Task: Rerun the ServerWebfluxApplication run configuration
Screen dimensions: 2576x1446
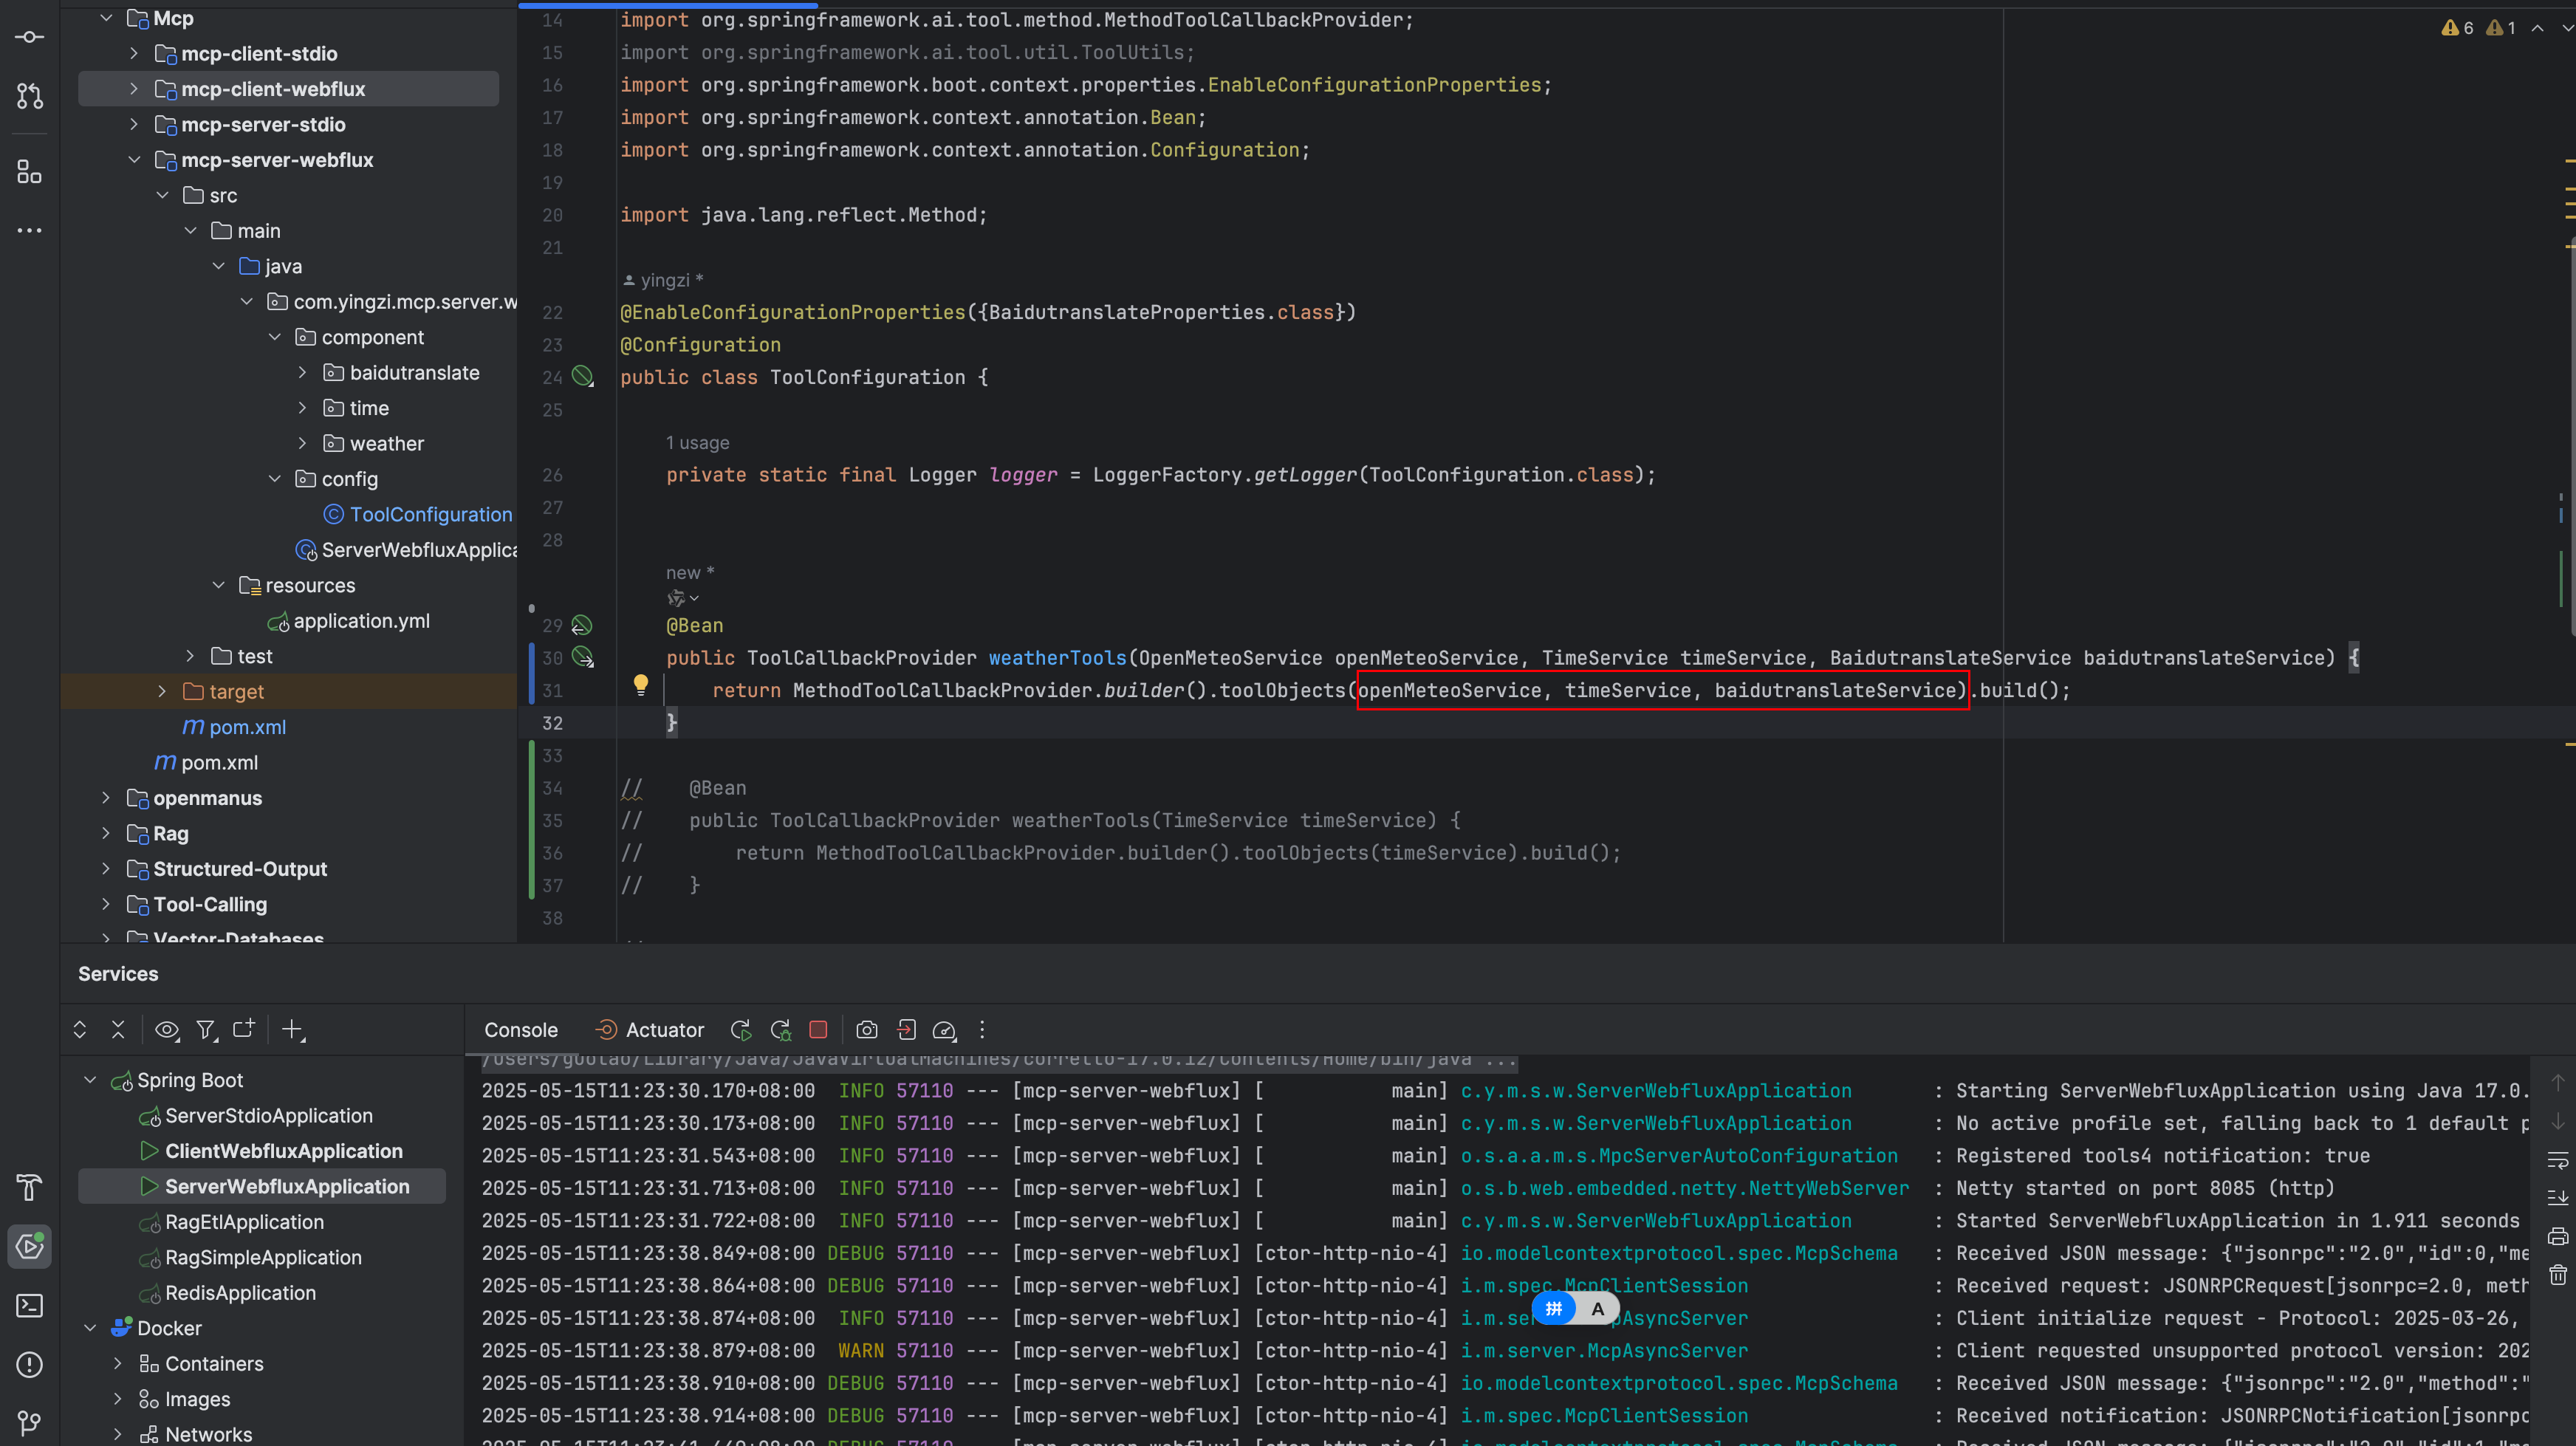Action: click(x=740, y=1030)
